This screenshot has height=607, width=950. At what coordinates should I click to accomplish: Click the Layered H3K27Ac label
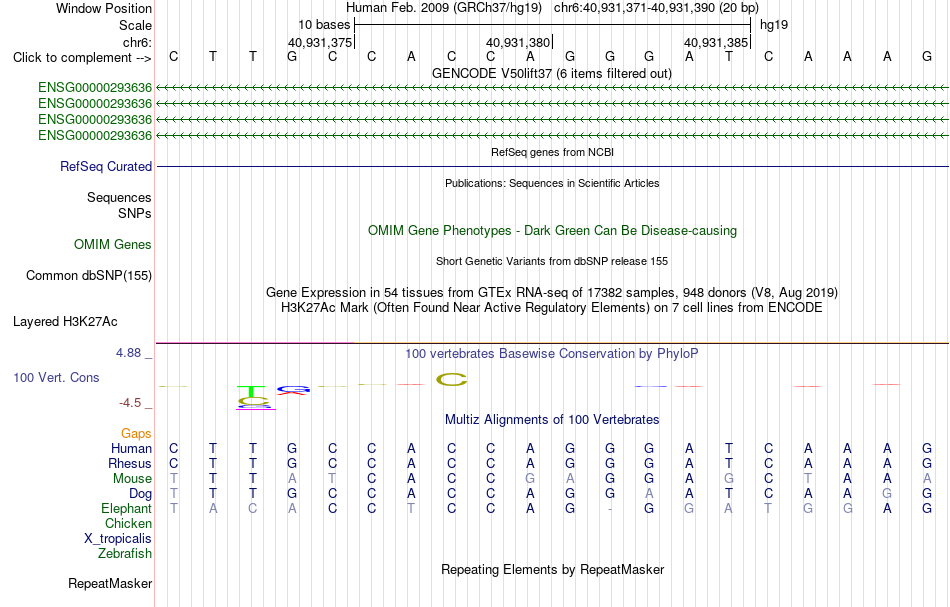click(65, 322)
